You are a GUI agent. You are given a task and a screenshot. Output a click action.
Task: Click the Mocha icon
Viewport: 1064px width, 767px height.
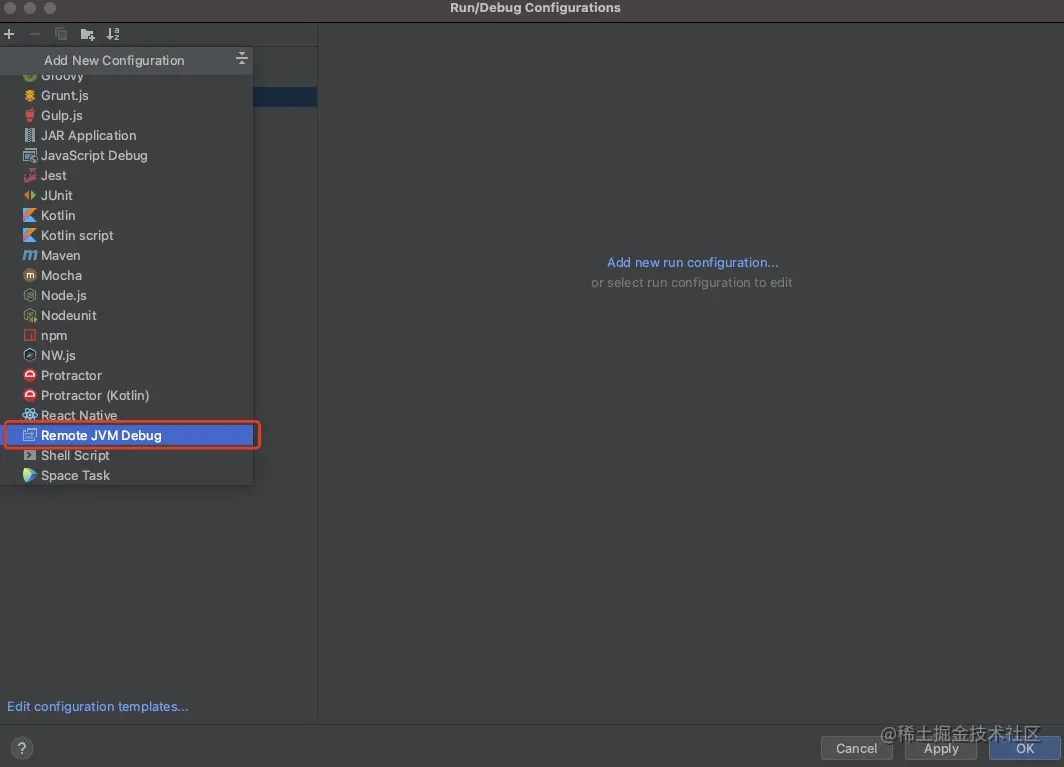pyautogui.click(x=30, y=276)
